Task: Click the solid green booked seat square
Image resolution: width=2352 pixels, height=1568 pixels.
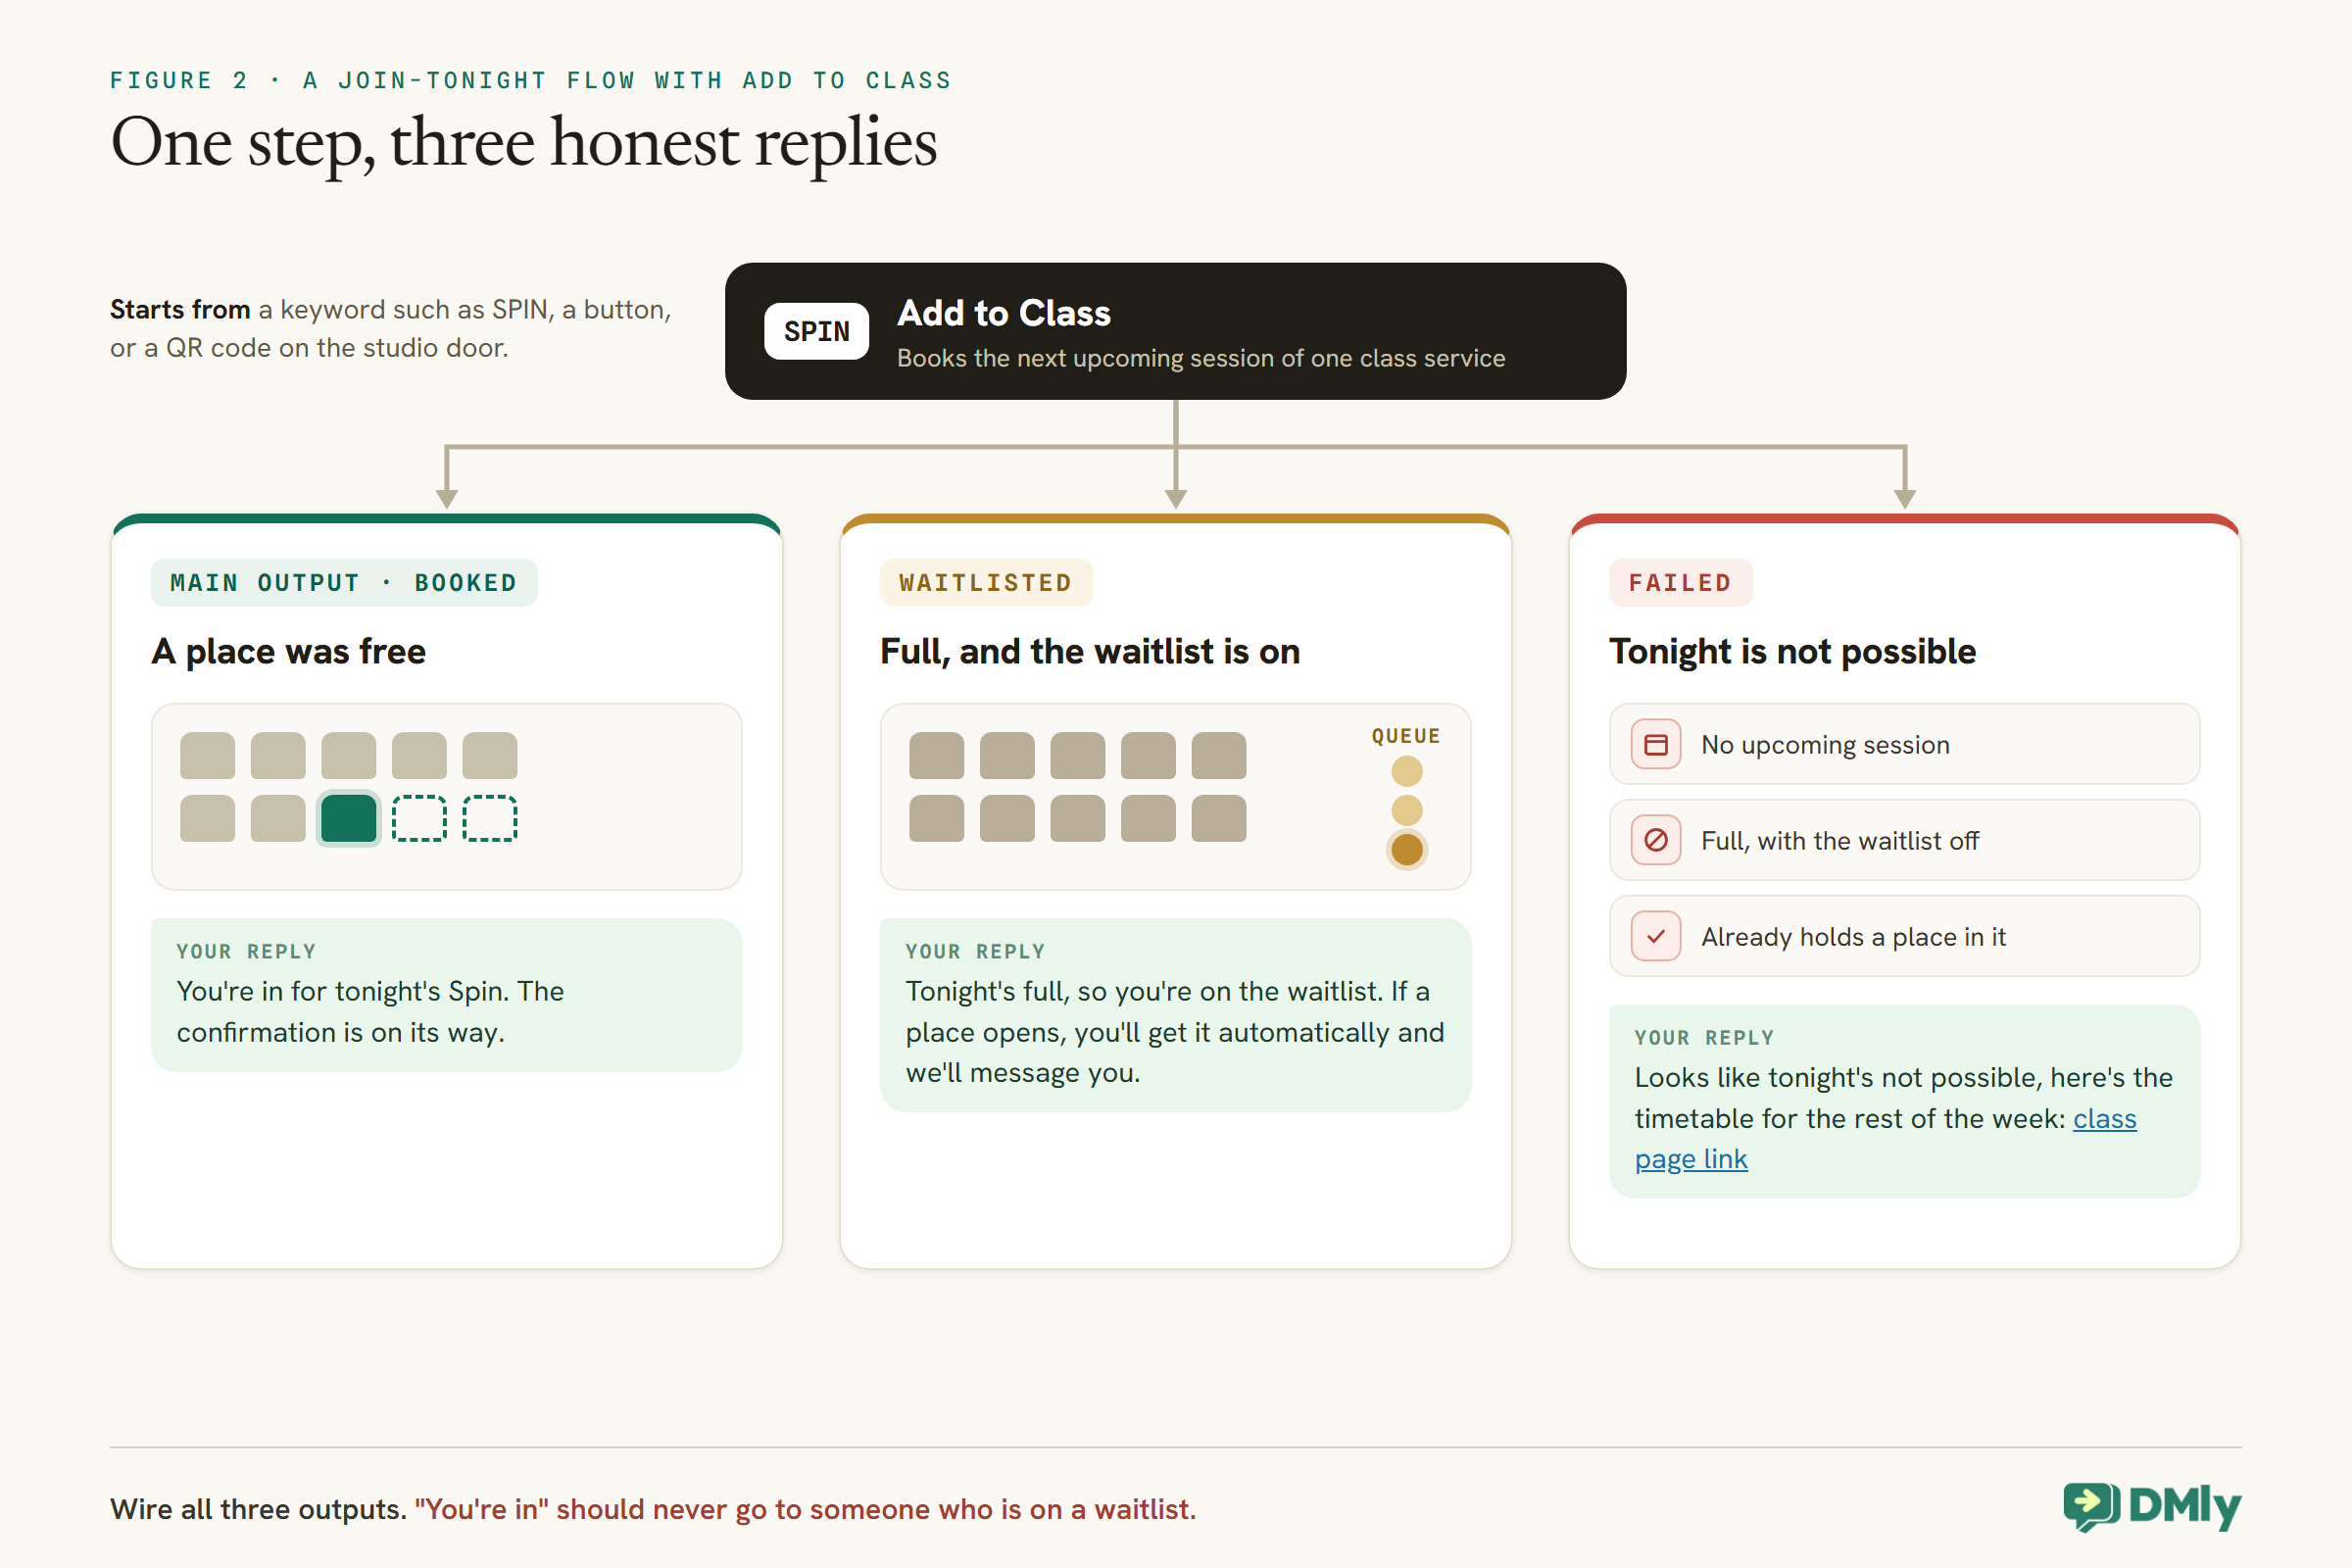Action: click(348, 819)
